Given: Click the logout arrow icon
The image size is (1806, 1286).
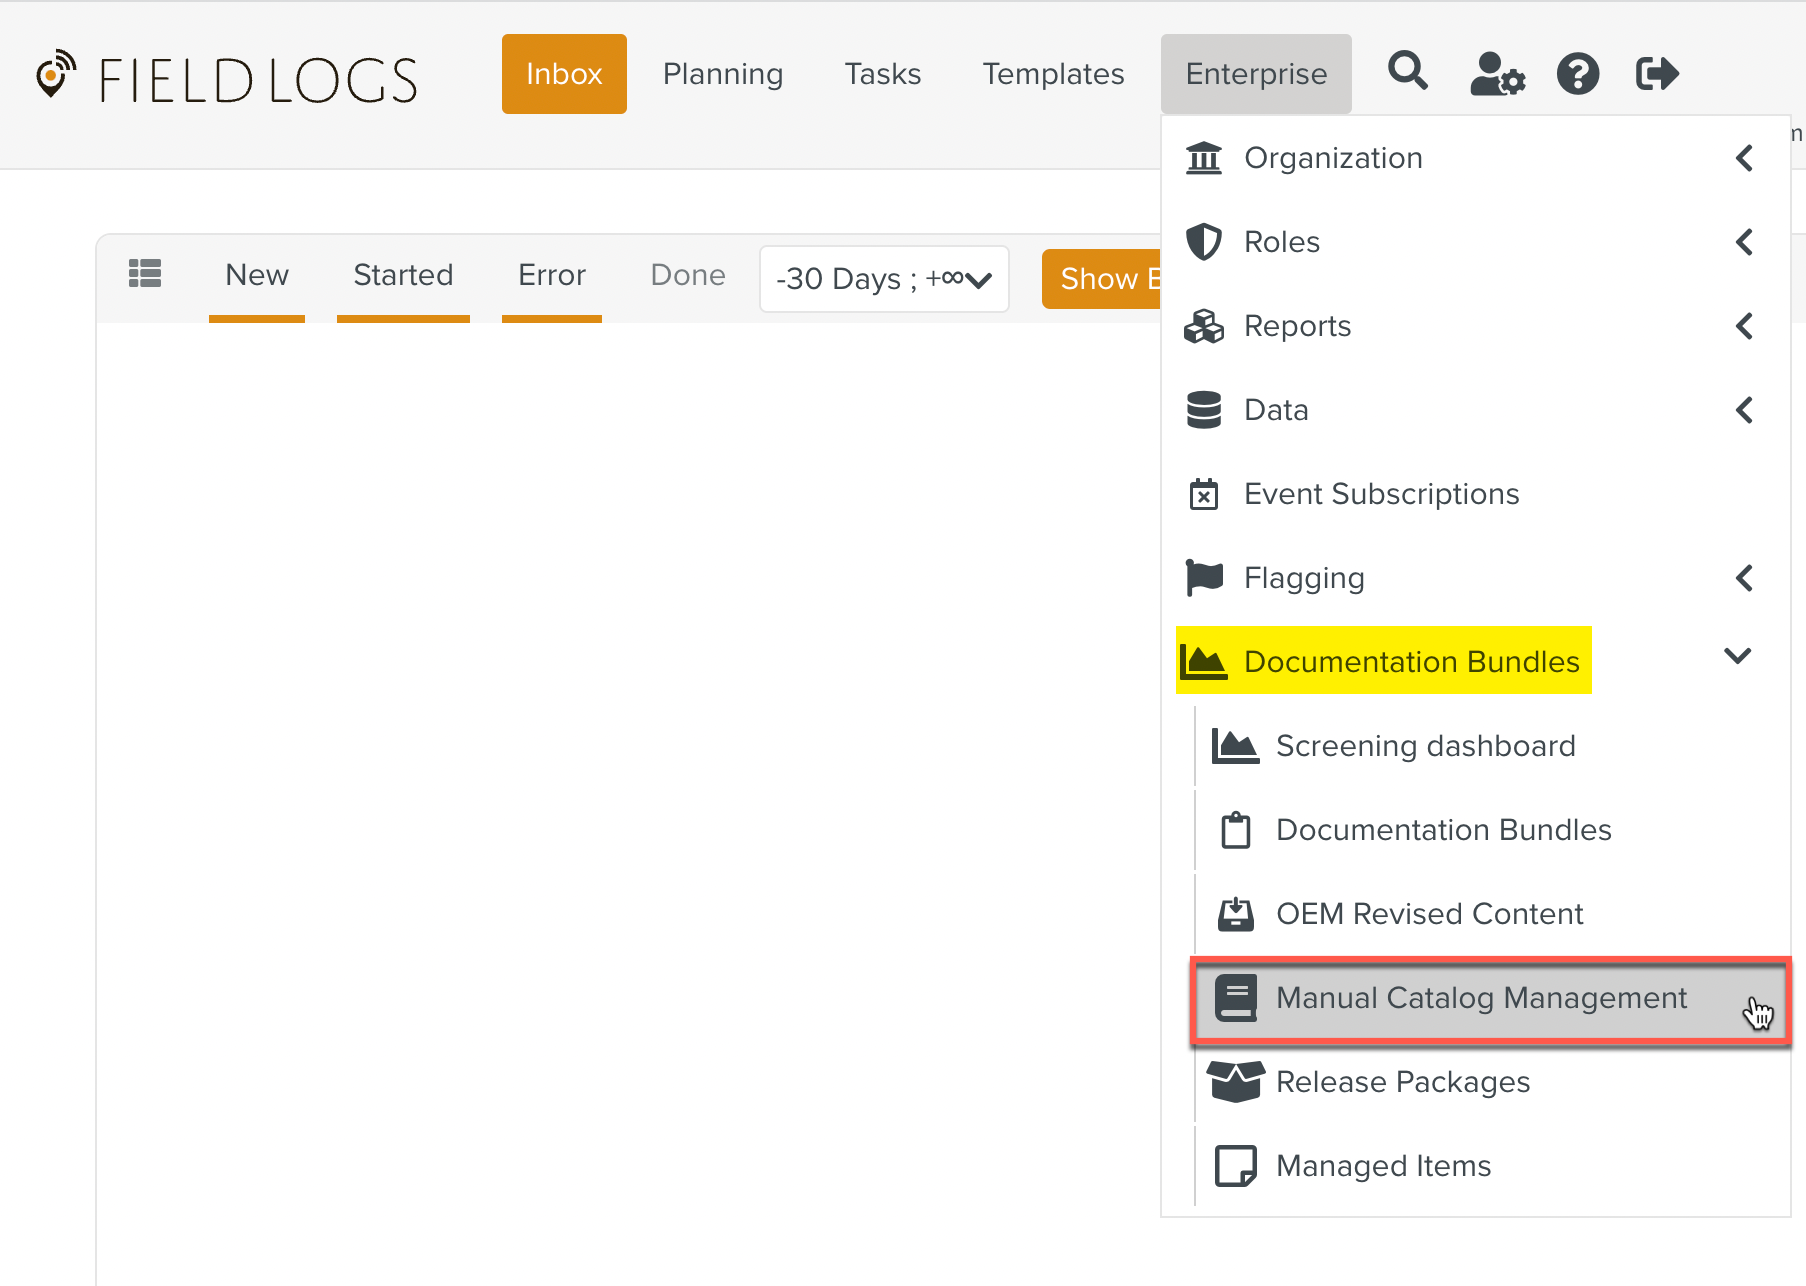Looking at the screenshot, I should [x=1656, y=73].
